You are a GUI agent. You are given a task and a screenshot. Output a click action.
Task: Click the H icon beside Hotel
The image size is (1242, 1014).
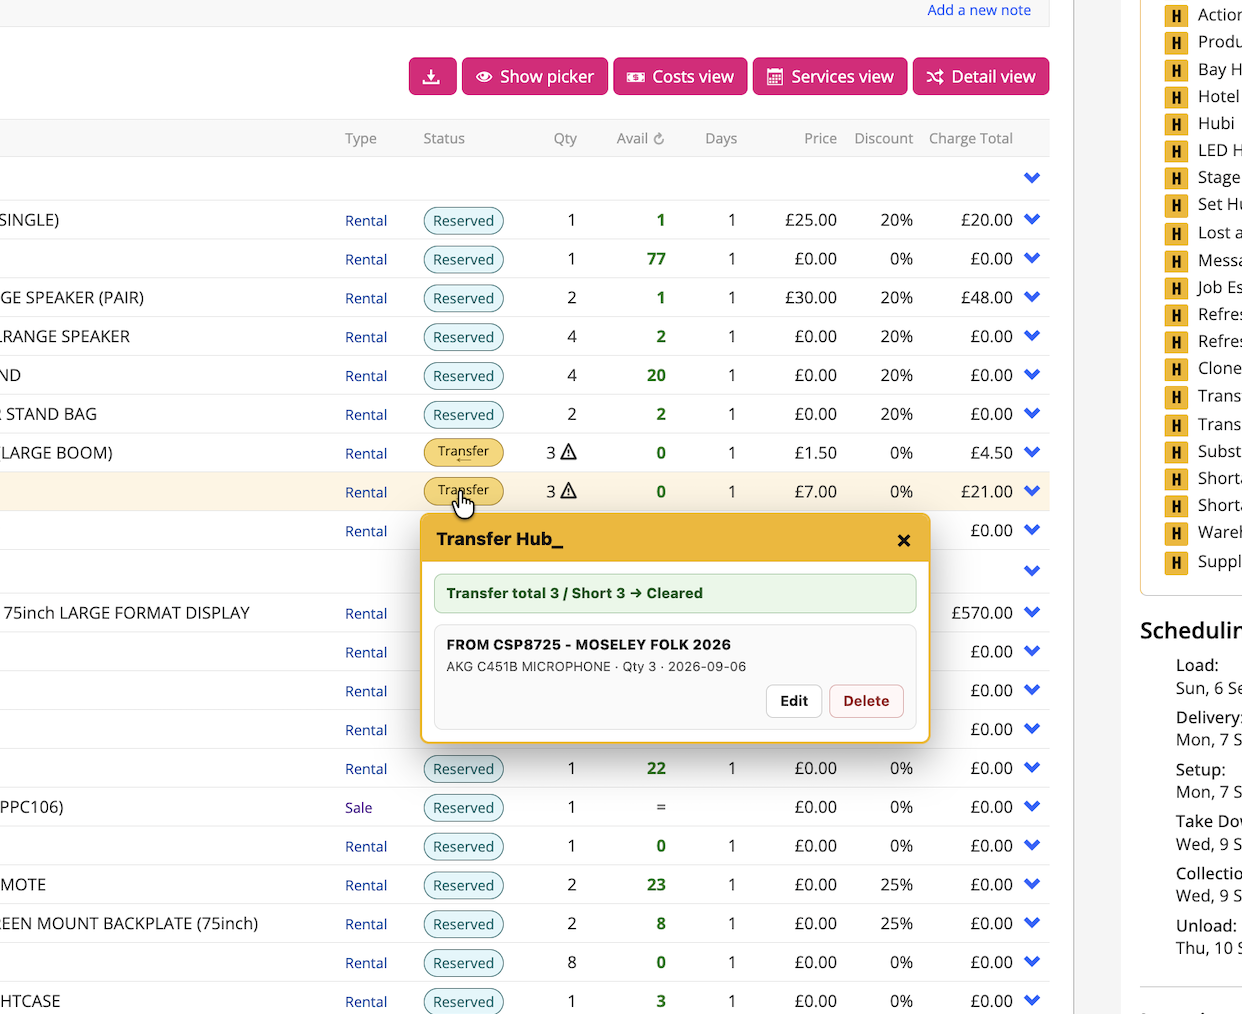1176,97
